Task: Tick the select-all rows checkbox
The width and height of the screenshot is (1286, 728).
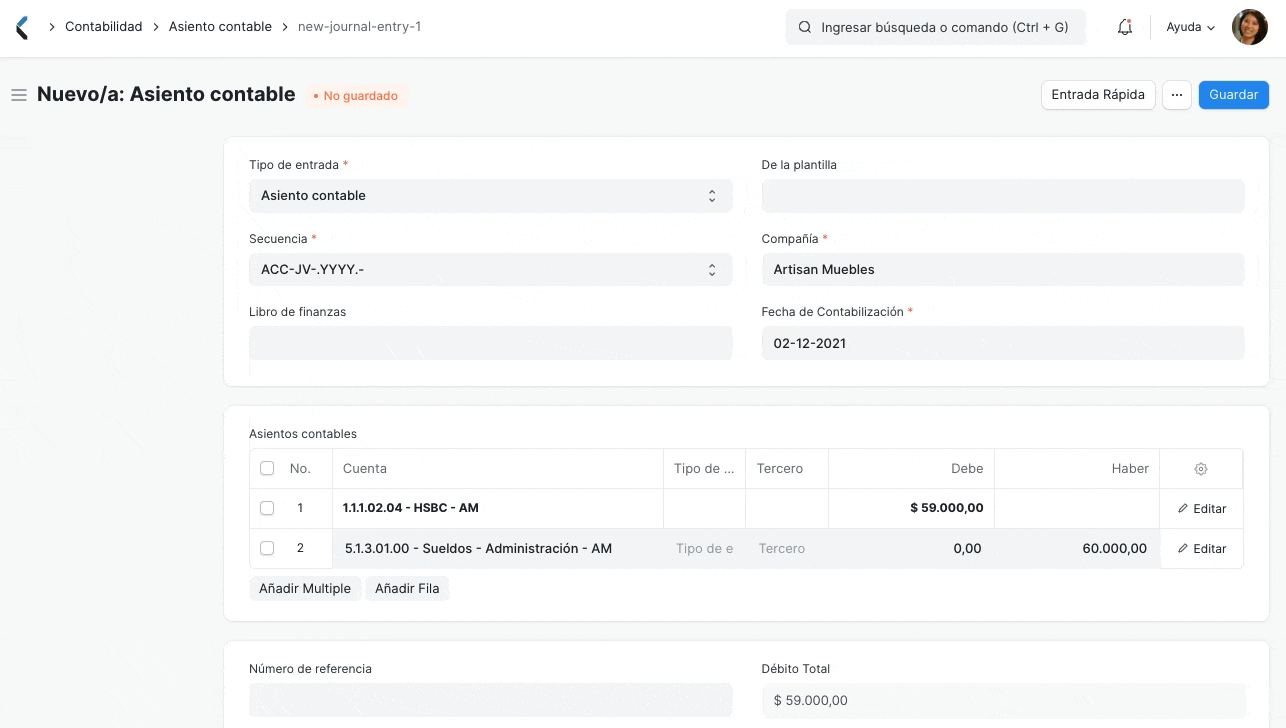Action: pos(267,468)
